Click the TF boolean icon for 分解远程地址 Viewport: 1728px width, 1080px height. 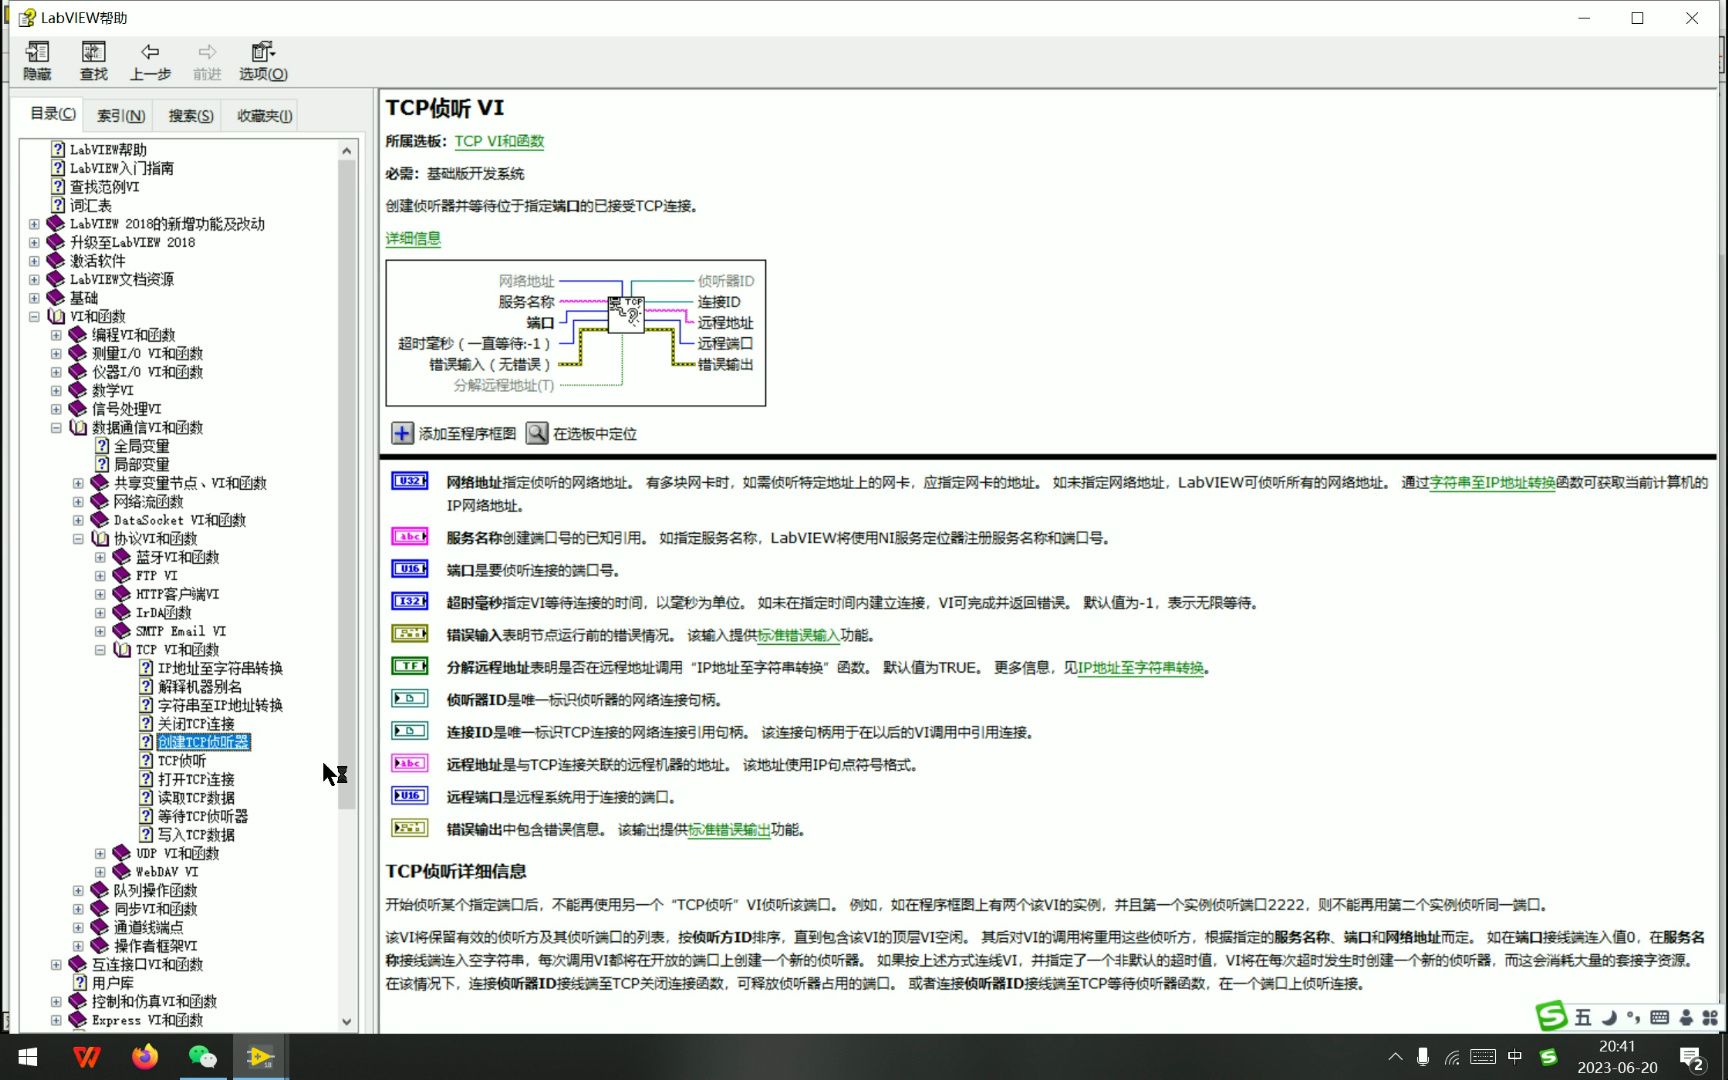(x=409, y=666)
